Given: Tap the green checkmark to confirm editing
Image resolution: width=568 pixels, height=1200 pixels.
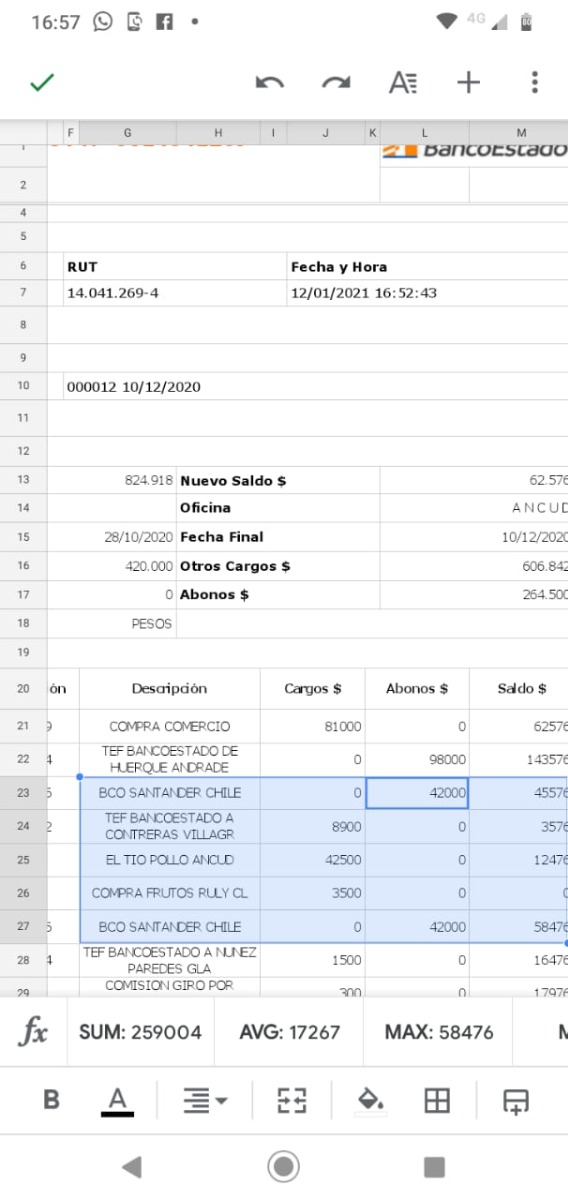Looking at the screenshot, I should tap(42, 83).
